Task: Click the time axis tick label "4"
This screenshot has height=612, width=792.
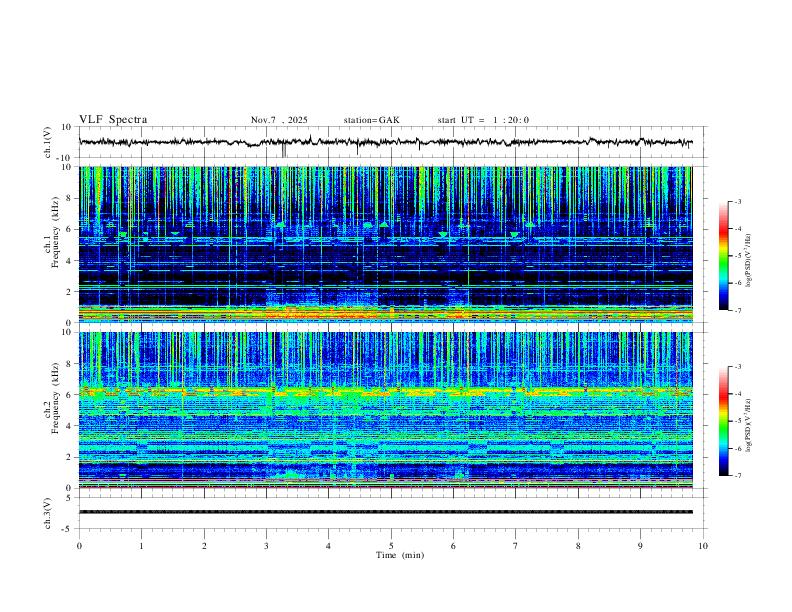Action: pyautogui.click(x=329, y=546)
